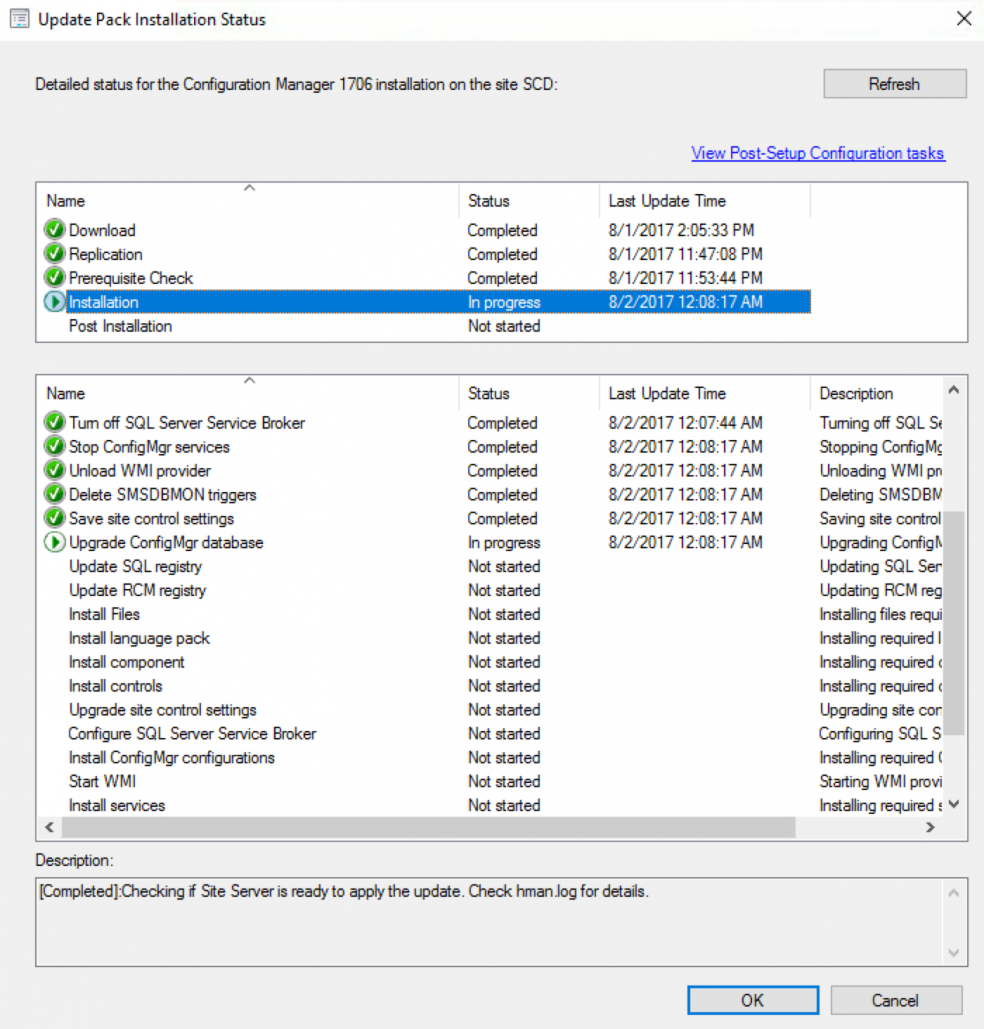
Task: Dismiss the dialog via Cancel
Action: point(896,1000)
